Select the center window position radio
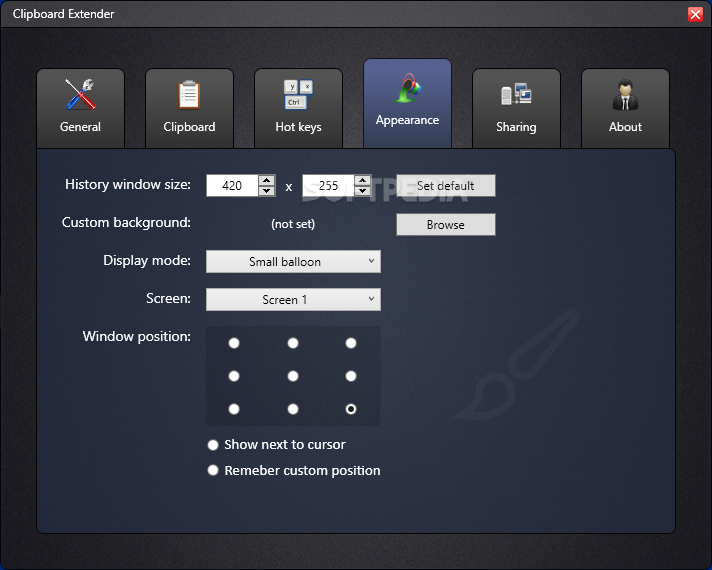This screenshot has height=570, width=712. pos(293,376)
